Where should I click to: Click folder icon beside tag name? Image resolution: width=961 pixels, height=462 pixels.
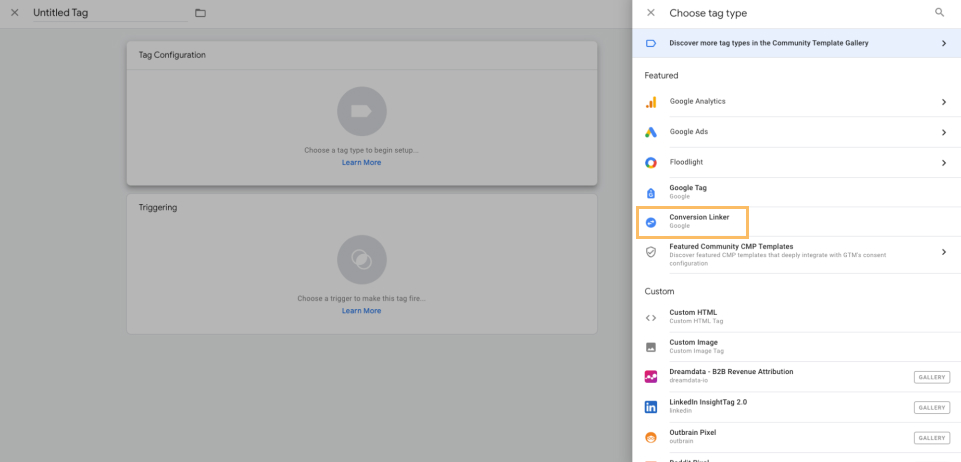pyautogui.click(x=200, y=13)
